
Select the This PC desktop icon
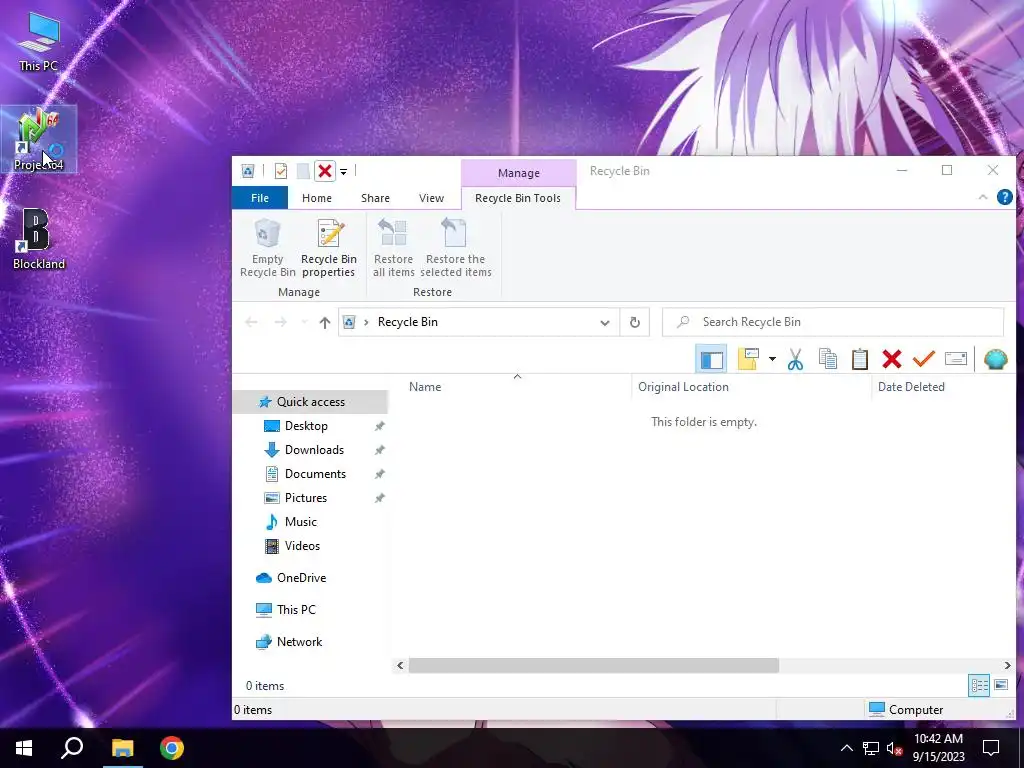tap(39, 42)
